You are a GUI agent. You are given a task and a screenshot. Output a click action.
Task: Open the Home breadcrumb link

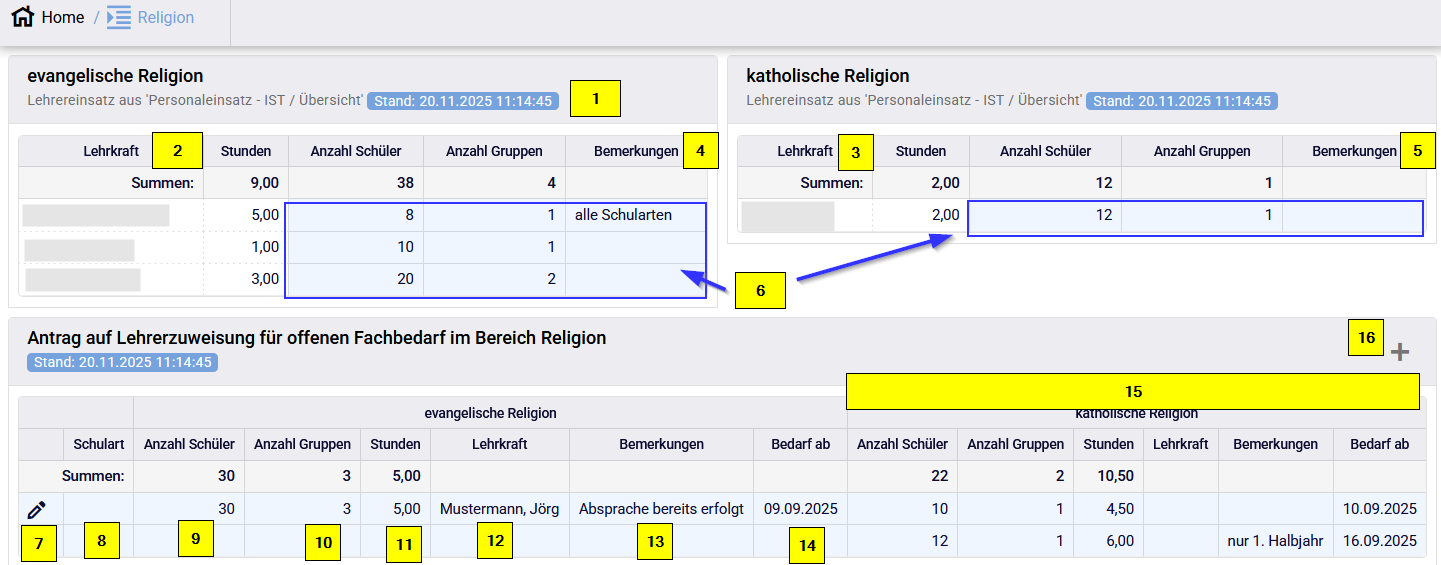pos(62,17)
